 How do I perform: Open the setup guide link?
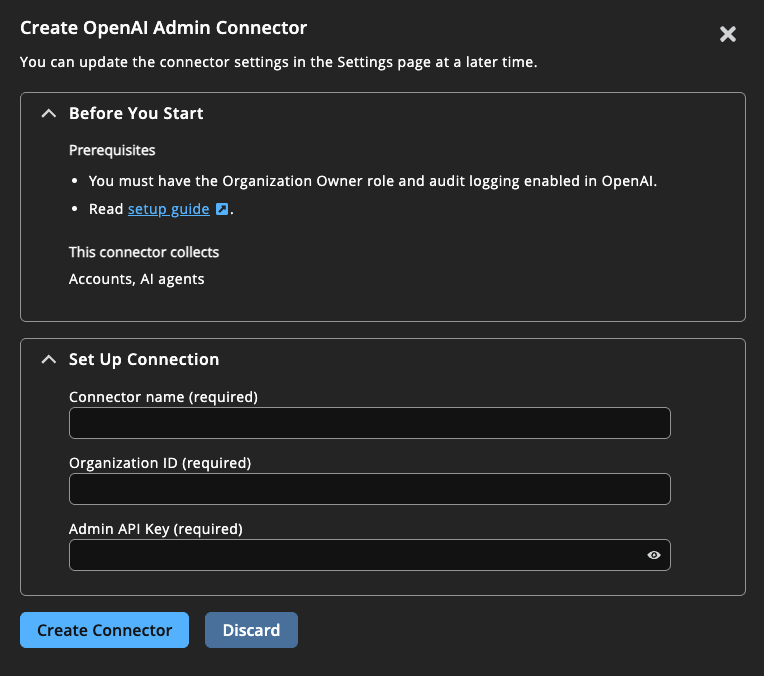click(169, 209)
